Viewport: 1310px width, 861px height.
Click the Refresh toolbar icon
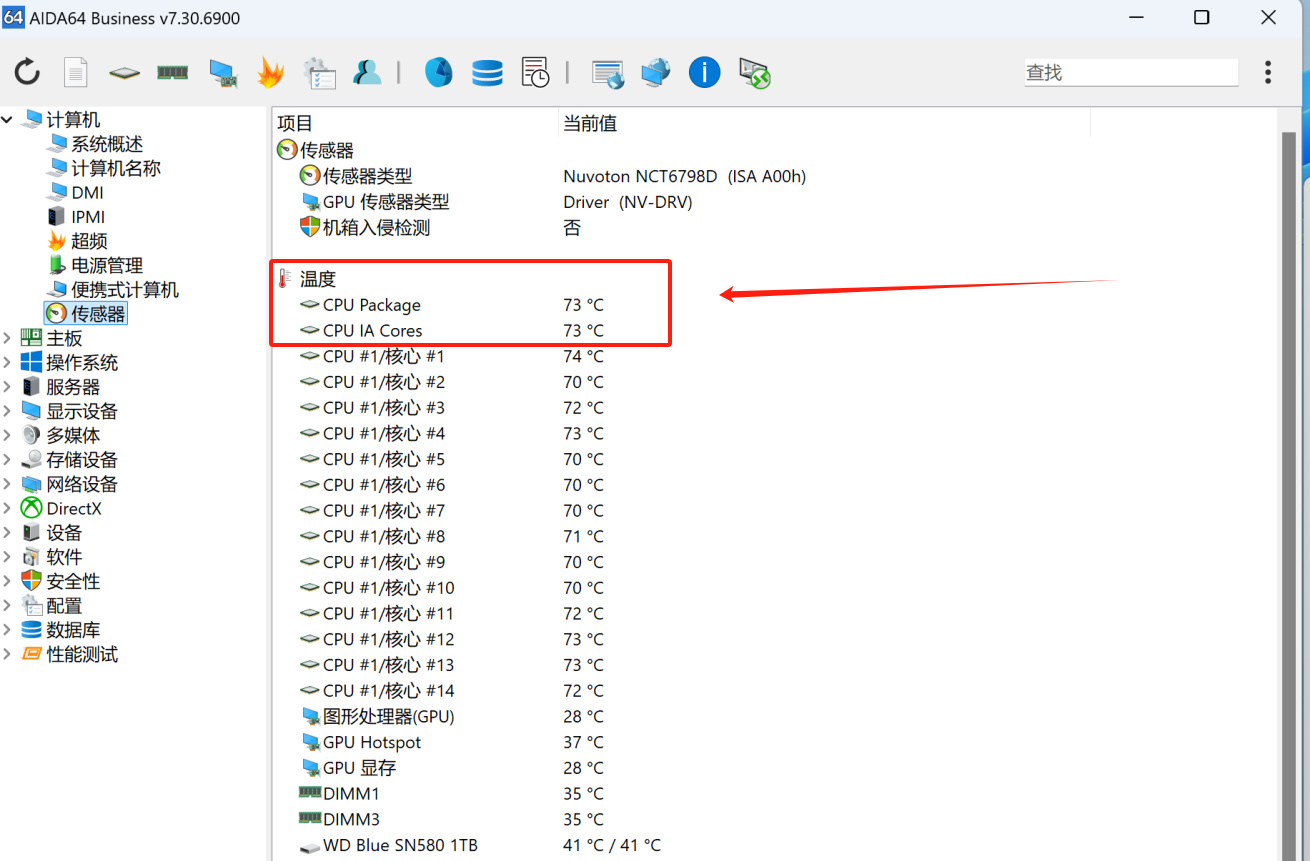pos(27,72)
